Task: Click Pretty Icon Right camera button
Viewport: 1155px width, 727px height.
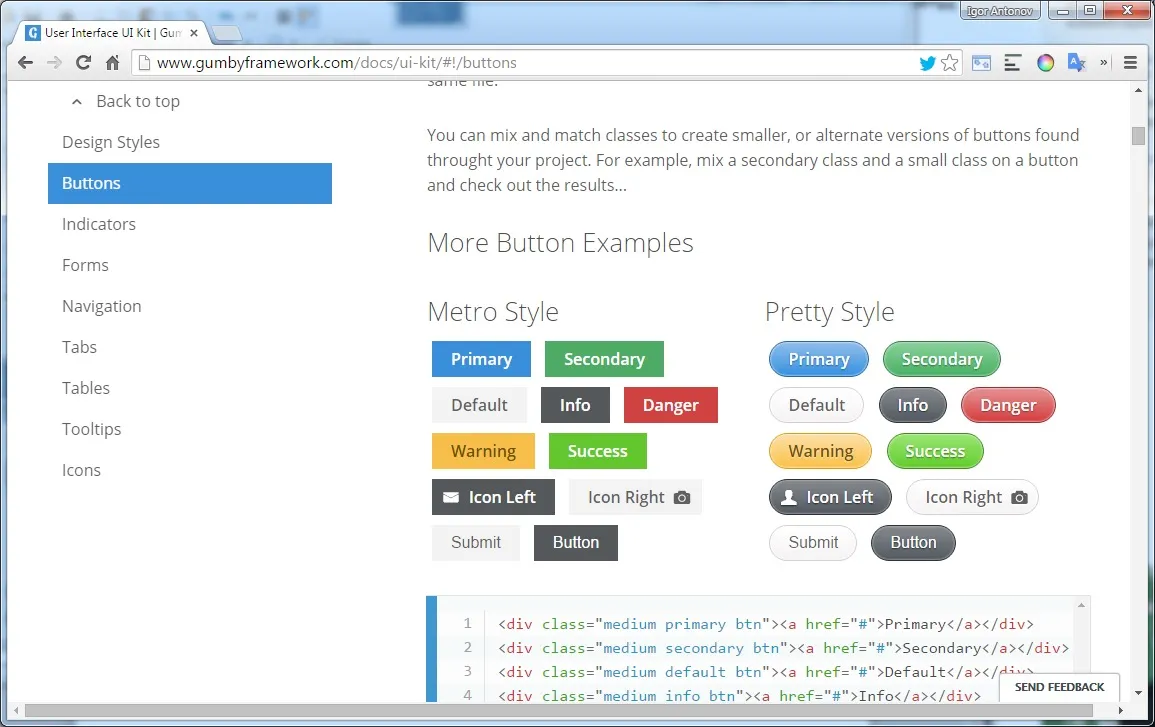Action: [x=972, y=497]
